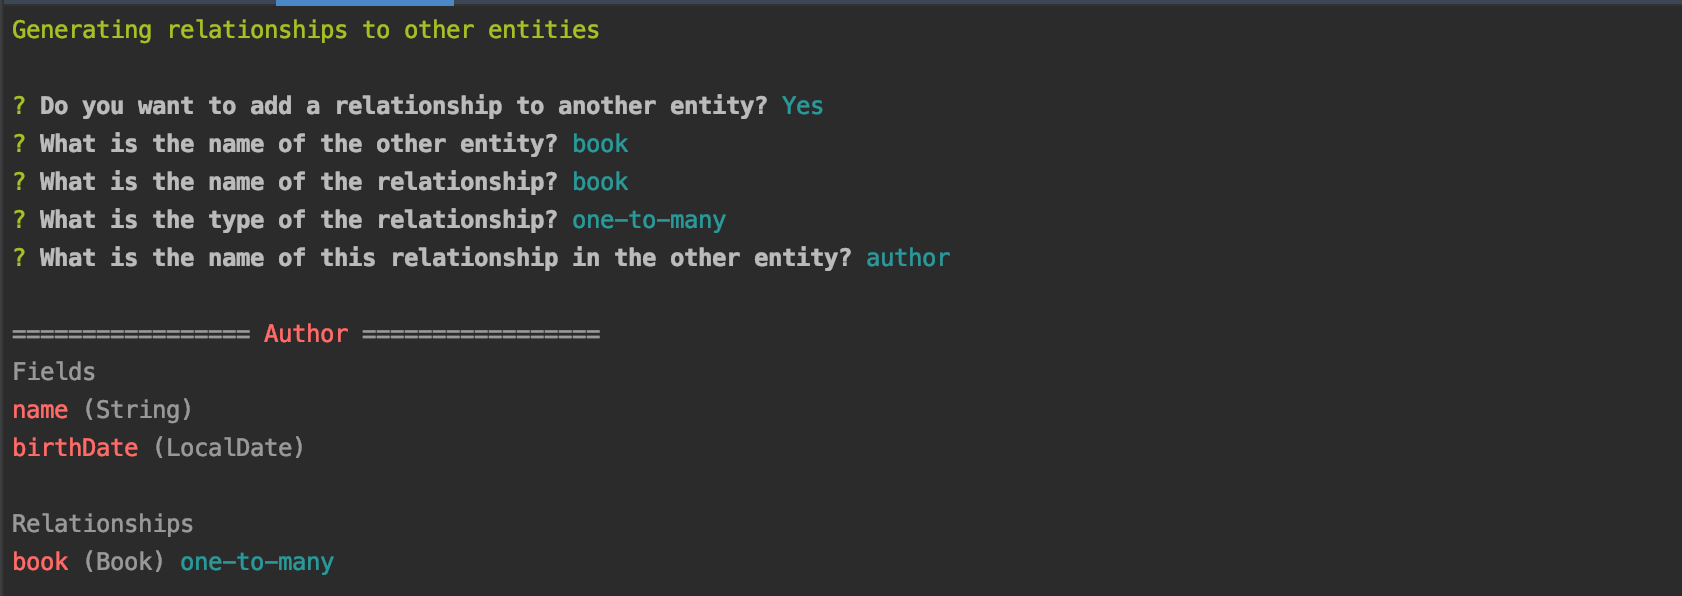Image resolution: width=1682 pixels, height=596 pixels.
Task: Click 'book' answer for other entity name
Action: point(600,144)
